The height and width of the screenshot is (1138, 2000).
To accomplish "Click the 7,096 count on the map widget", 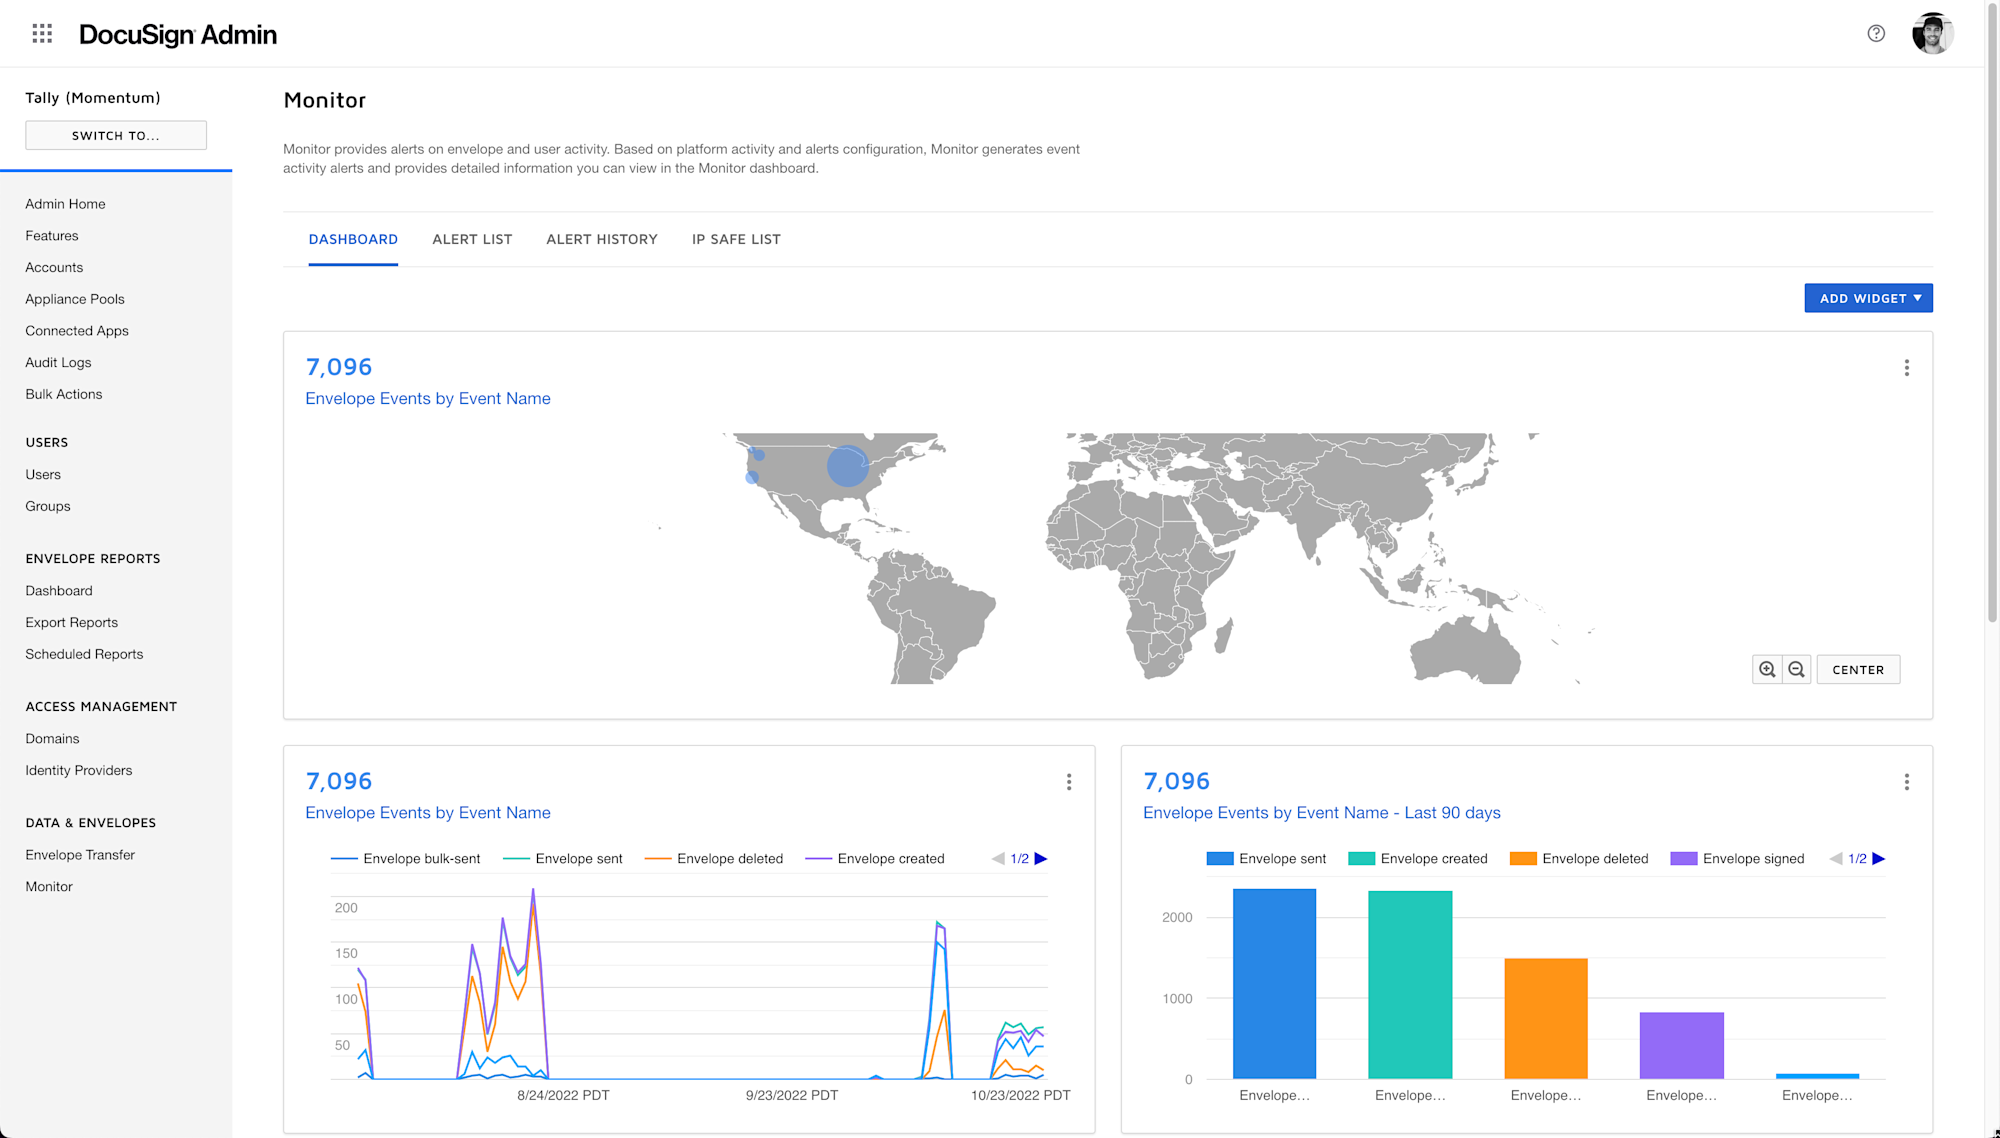I will pos(339,367).
